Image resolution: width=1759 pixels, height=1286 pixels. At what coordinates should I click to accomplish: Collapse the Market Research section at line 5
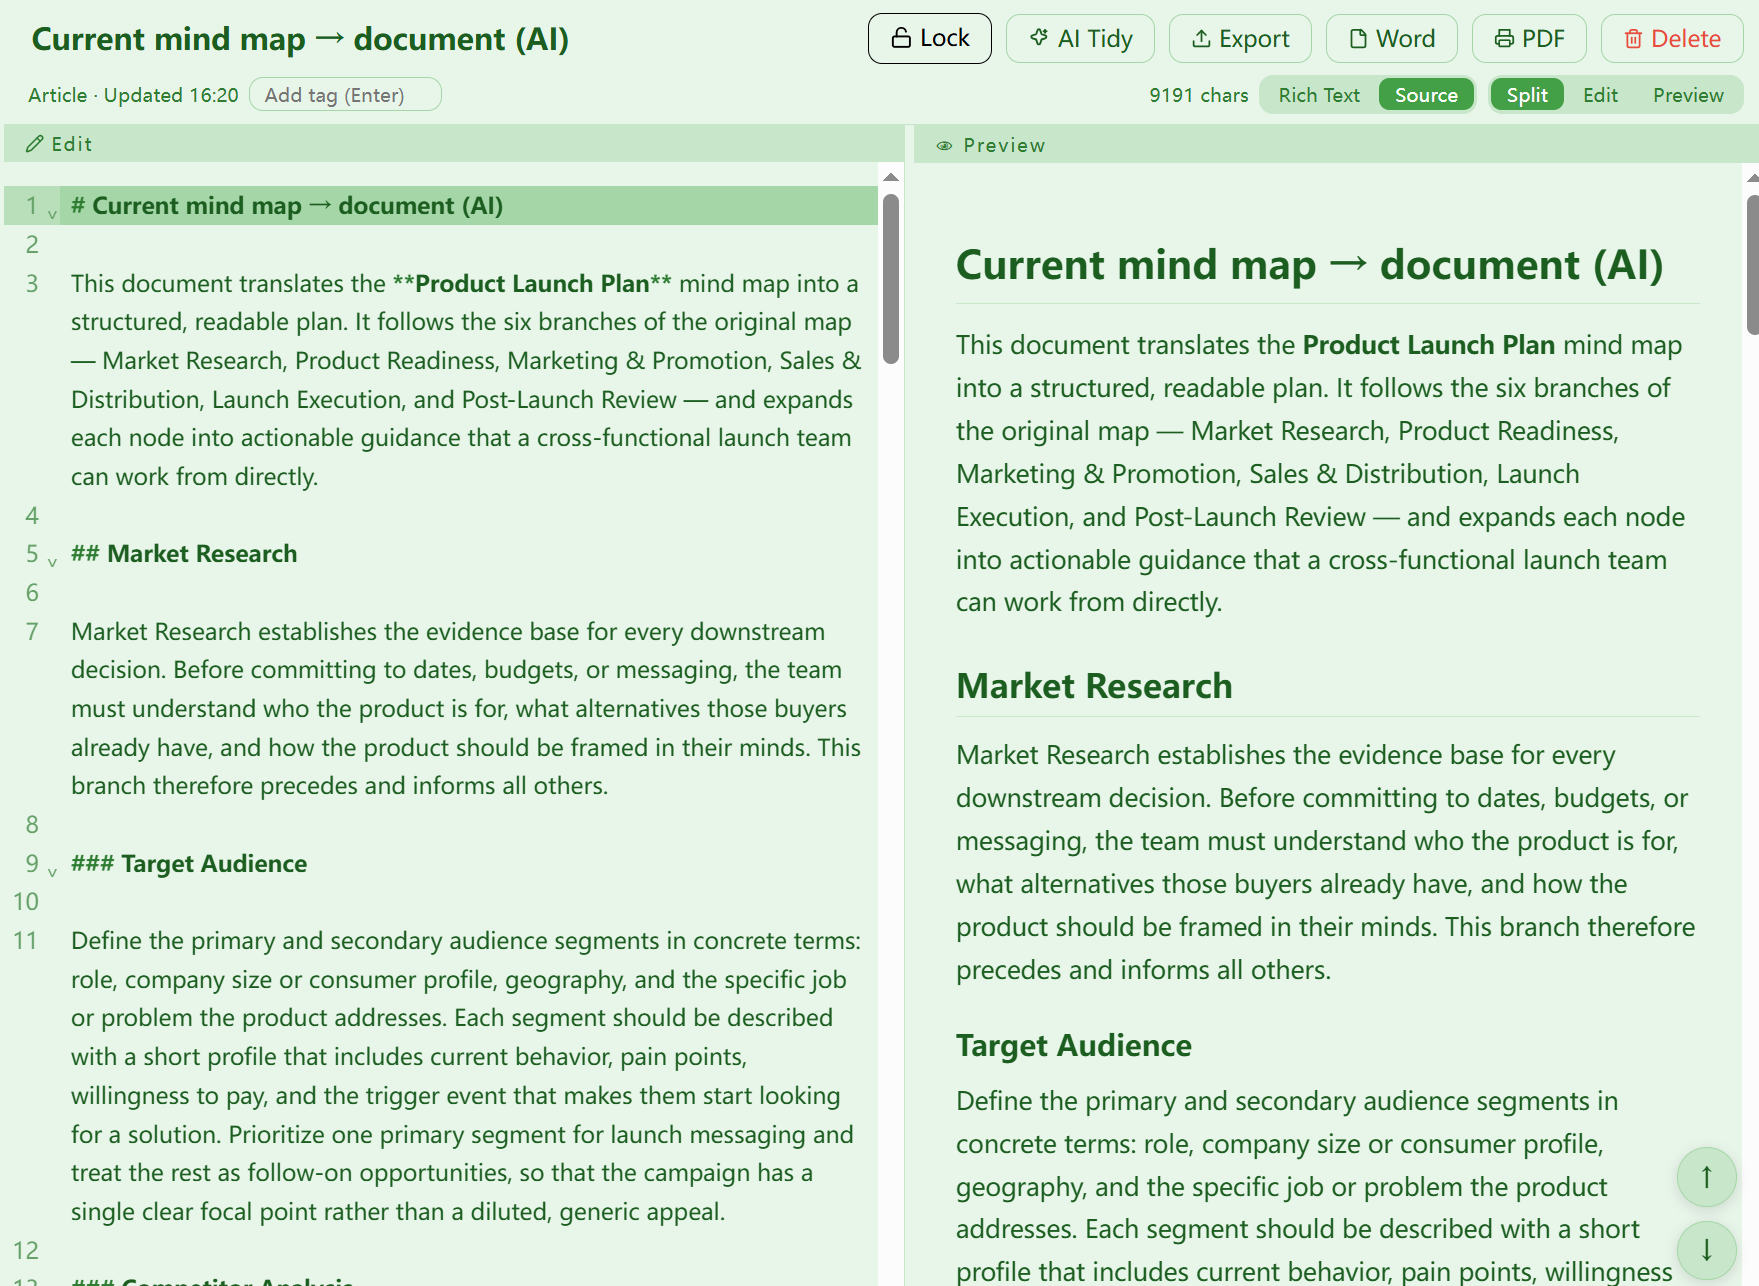click(52, 562)
